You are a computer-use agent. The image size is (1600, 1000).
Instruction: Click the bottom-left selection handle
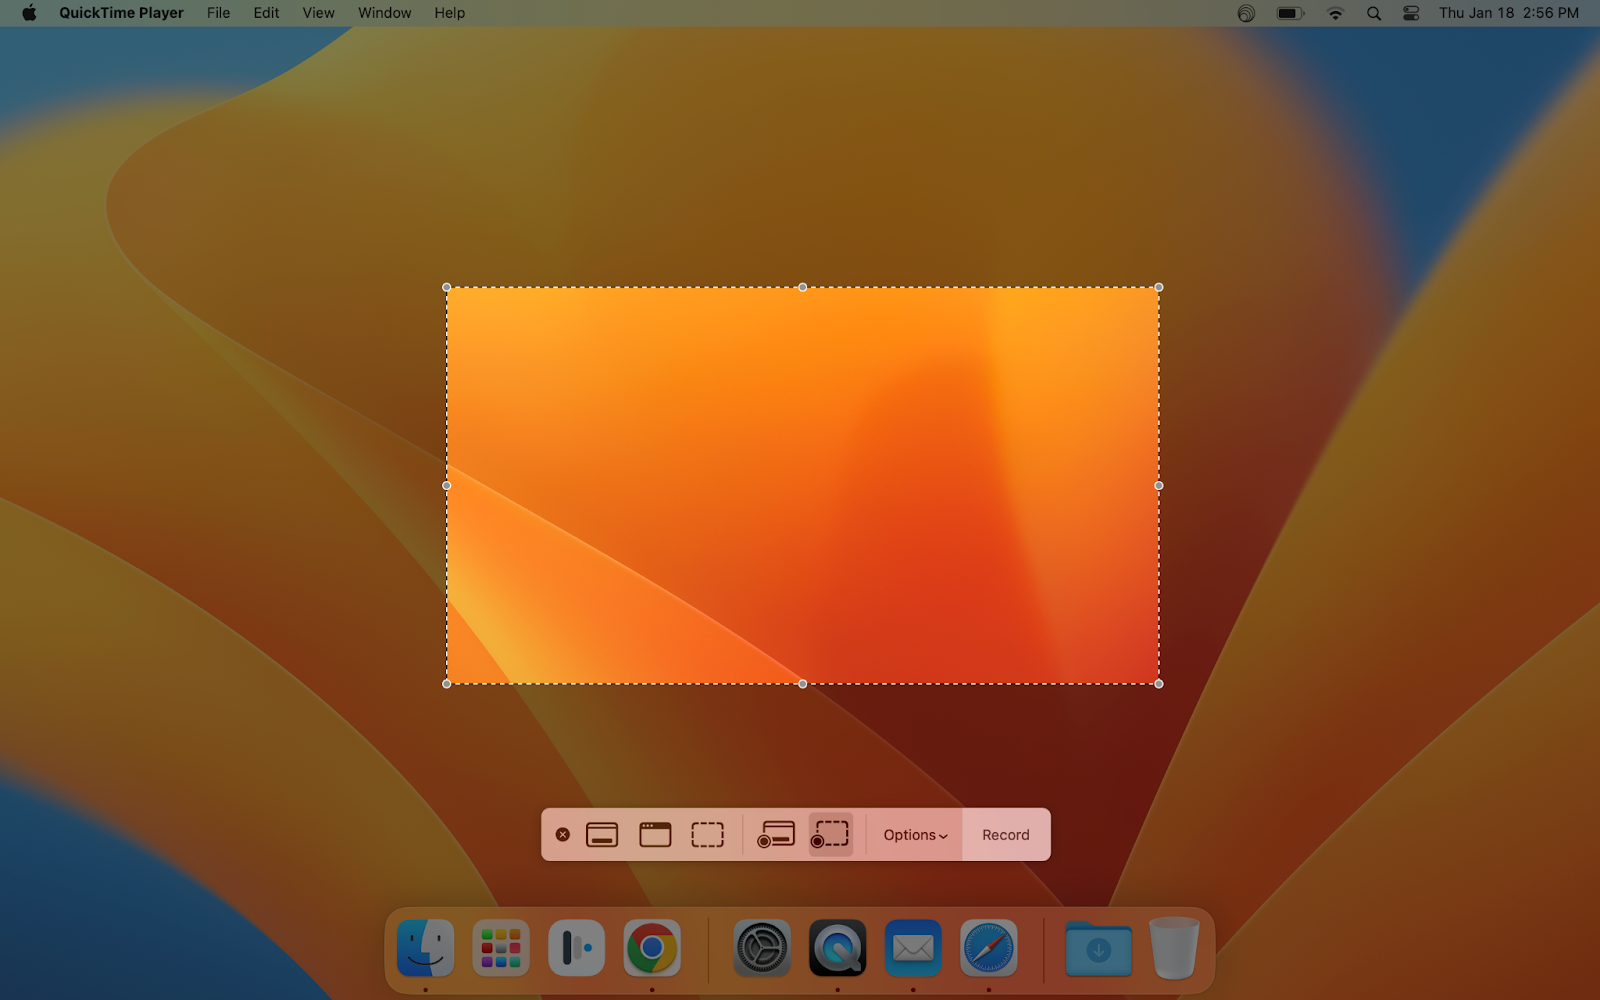click(447, 684)
